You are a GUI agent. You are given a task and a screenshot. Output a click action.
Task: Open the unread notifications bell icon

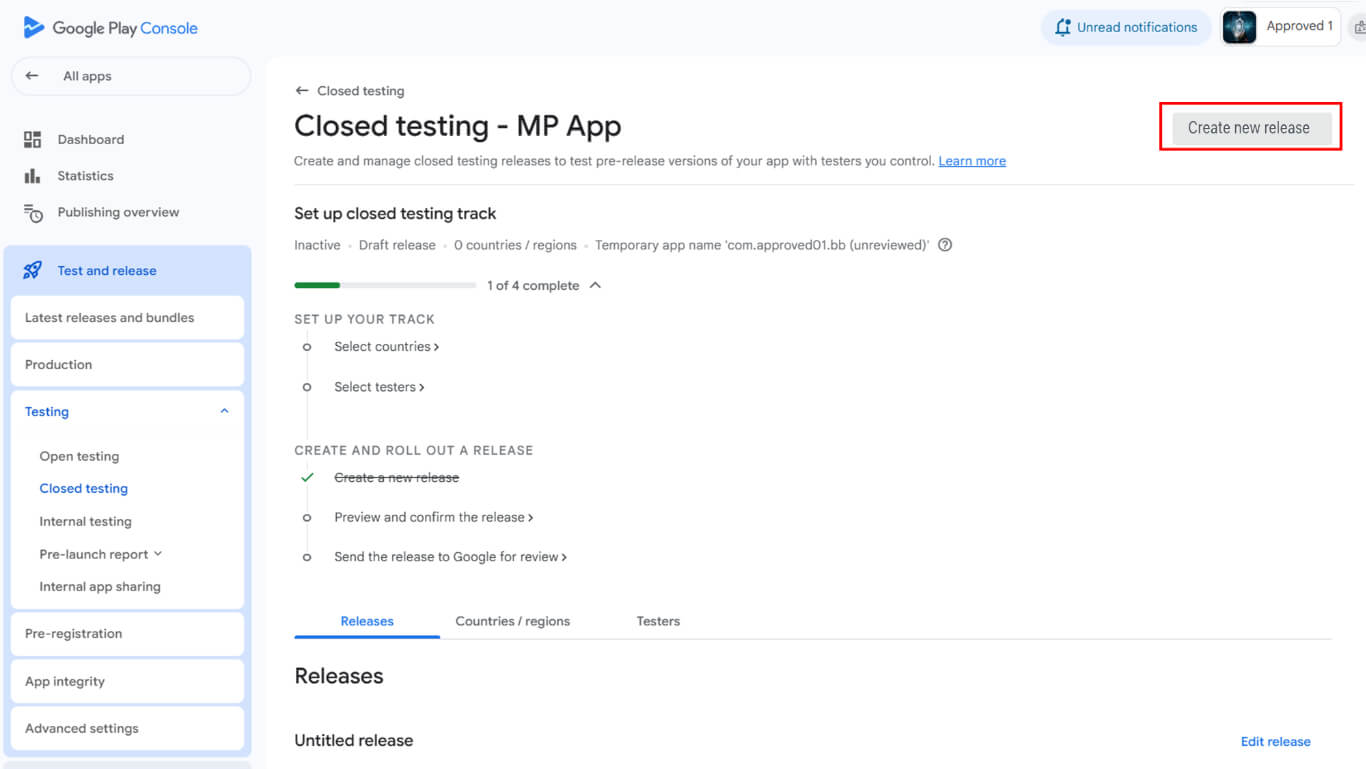pos(1062,28)
